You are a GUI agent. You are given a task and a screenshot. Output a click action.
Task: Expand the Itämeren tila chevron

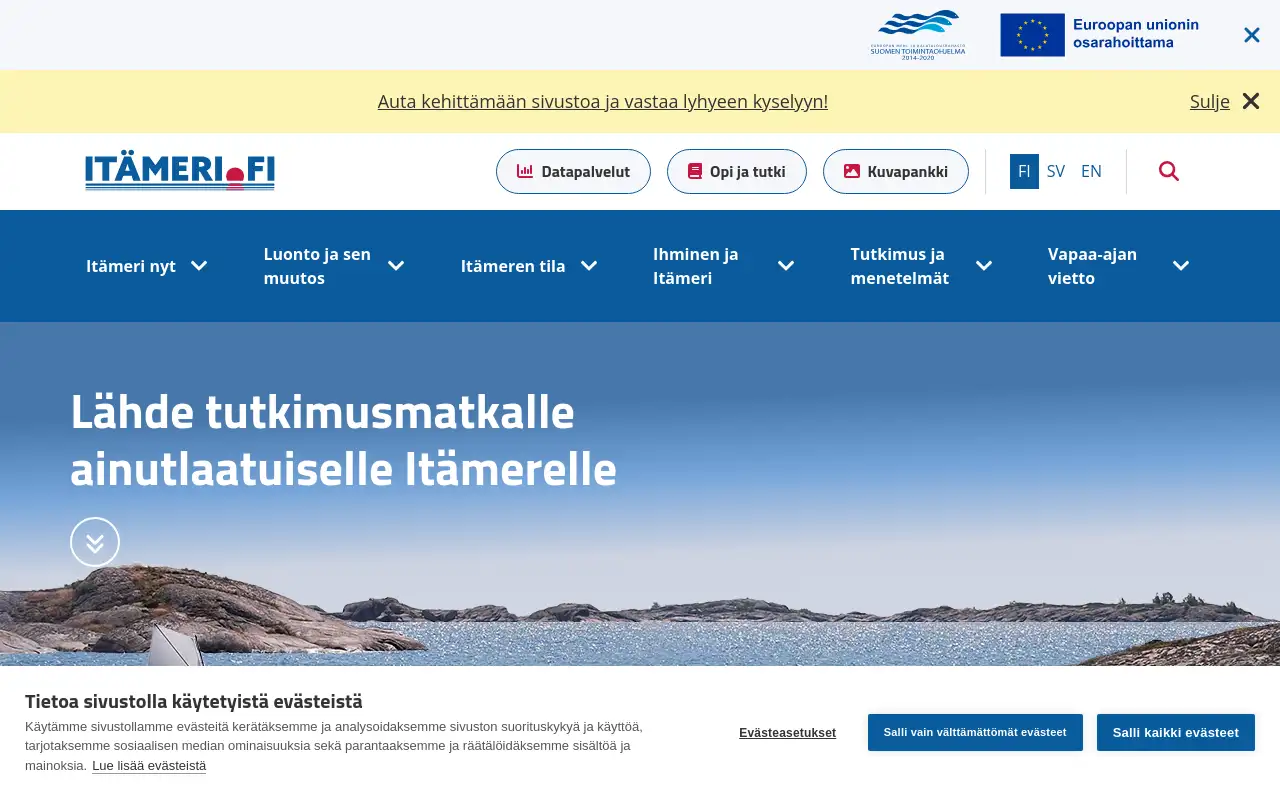coord(589,266)
